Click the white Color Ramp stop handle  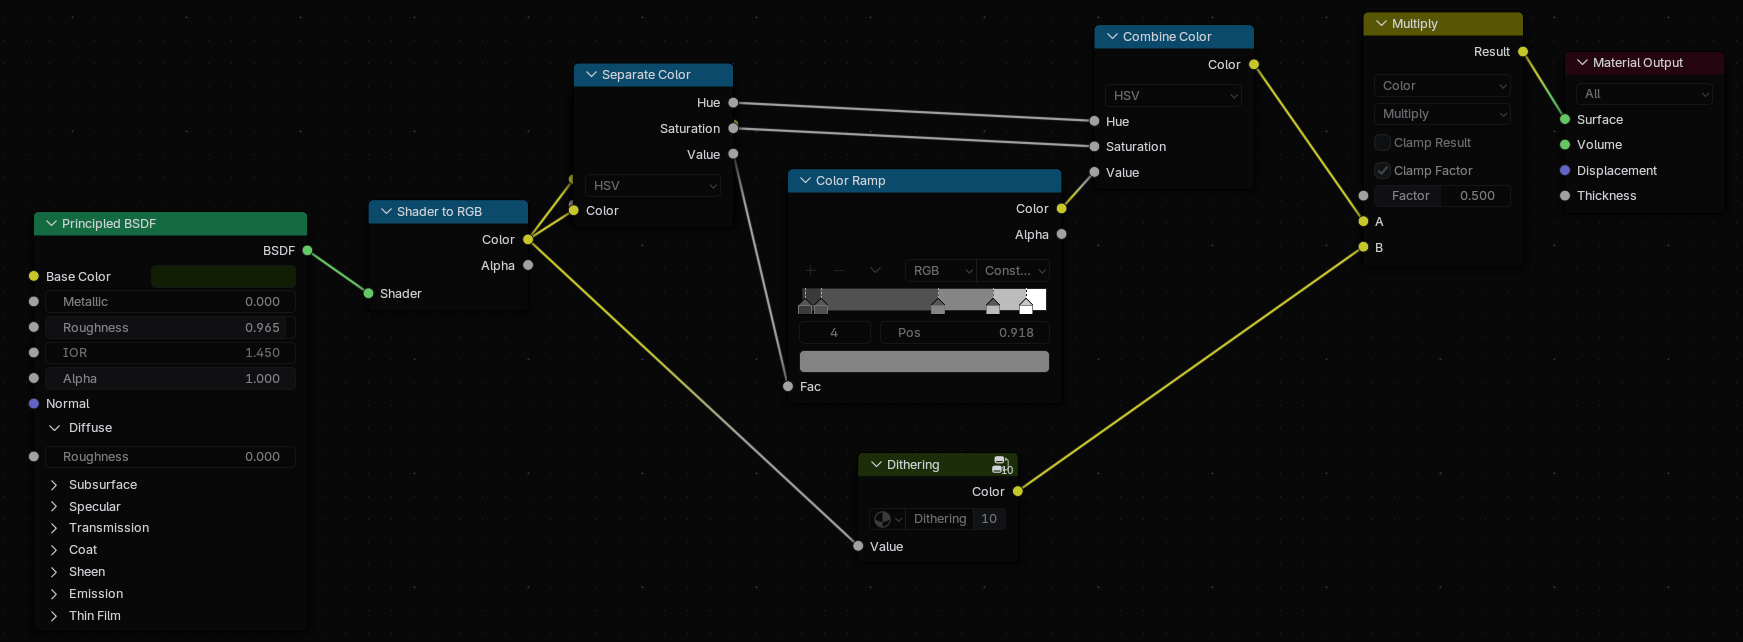pyautogui.click(x=1026, y=306)
